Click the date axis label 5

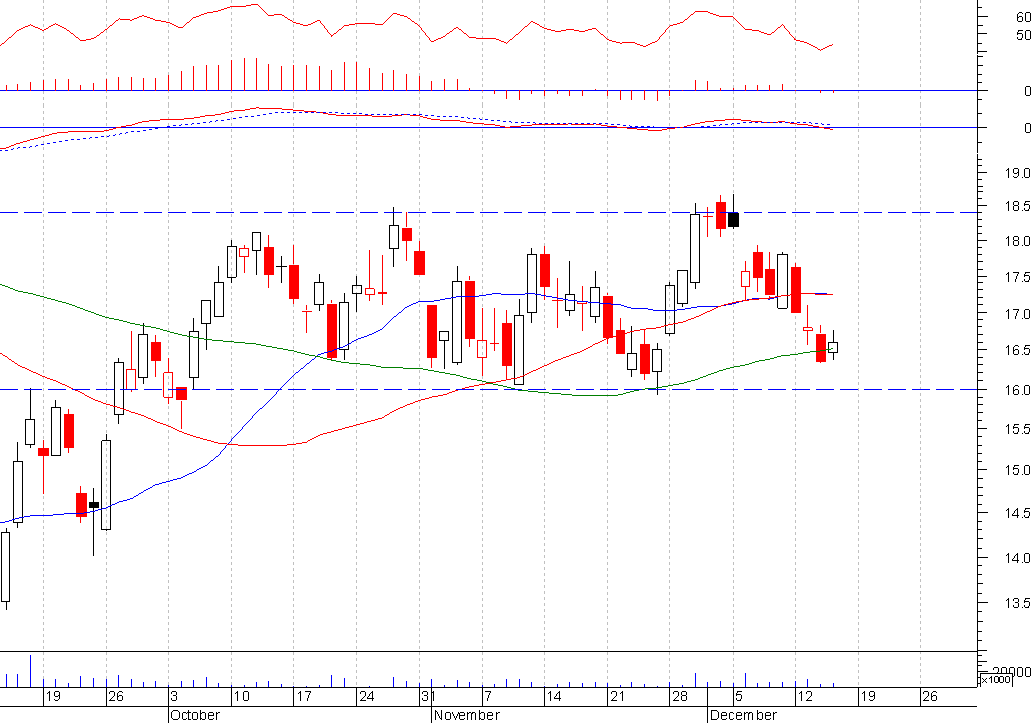(x=739, y=697)
